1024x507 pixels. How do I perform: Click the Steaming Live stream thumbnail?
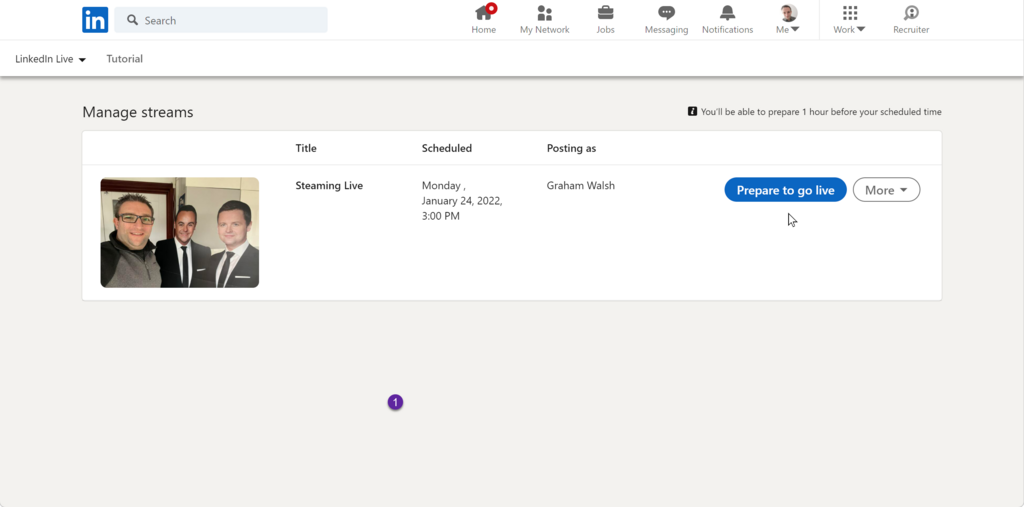click(x=180, y=233)
